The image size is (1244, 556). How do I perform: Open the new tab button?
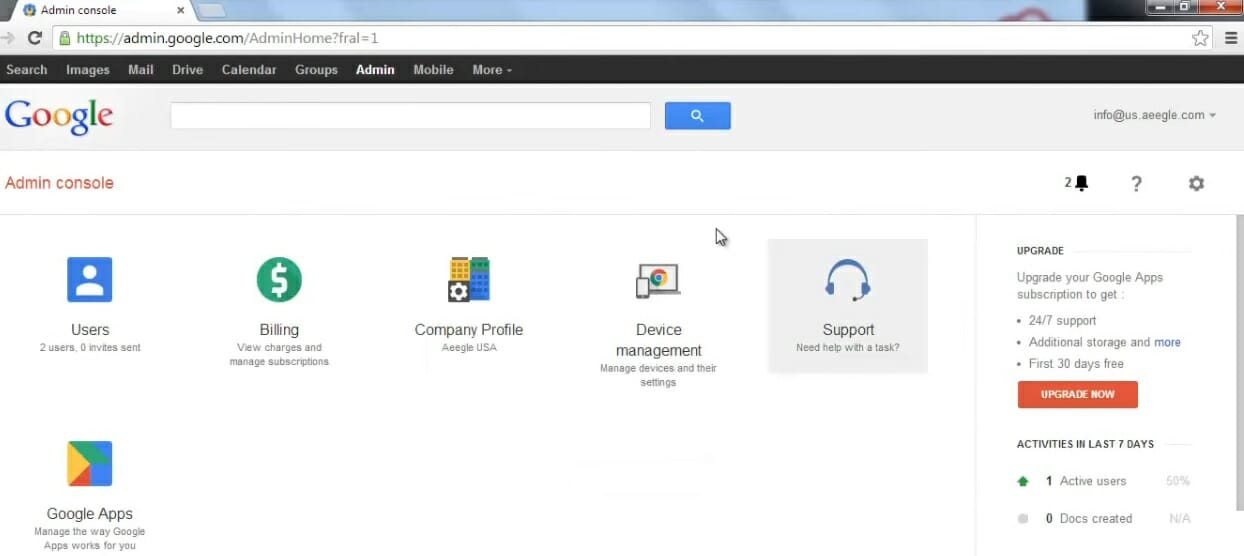click(211, 11)
